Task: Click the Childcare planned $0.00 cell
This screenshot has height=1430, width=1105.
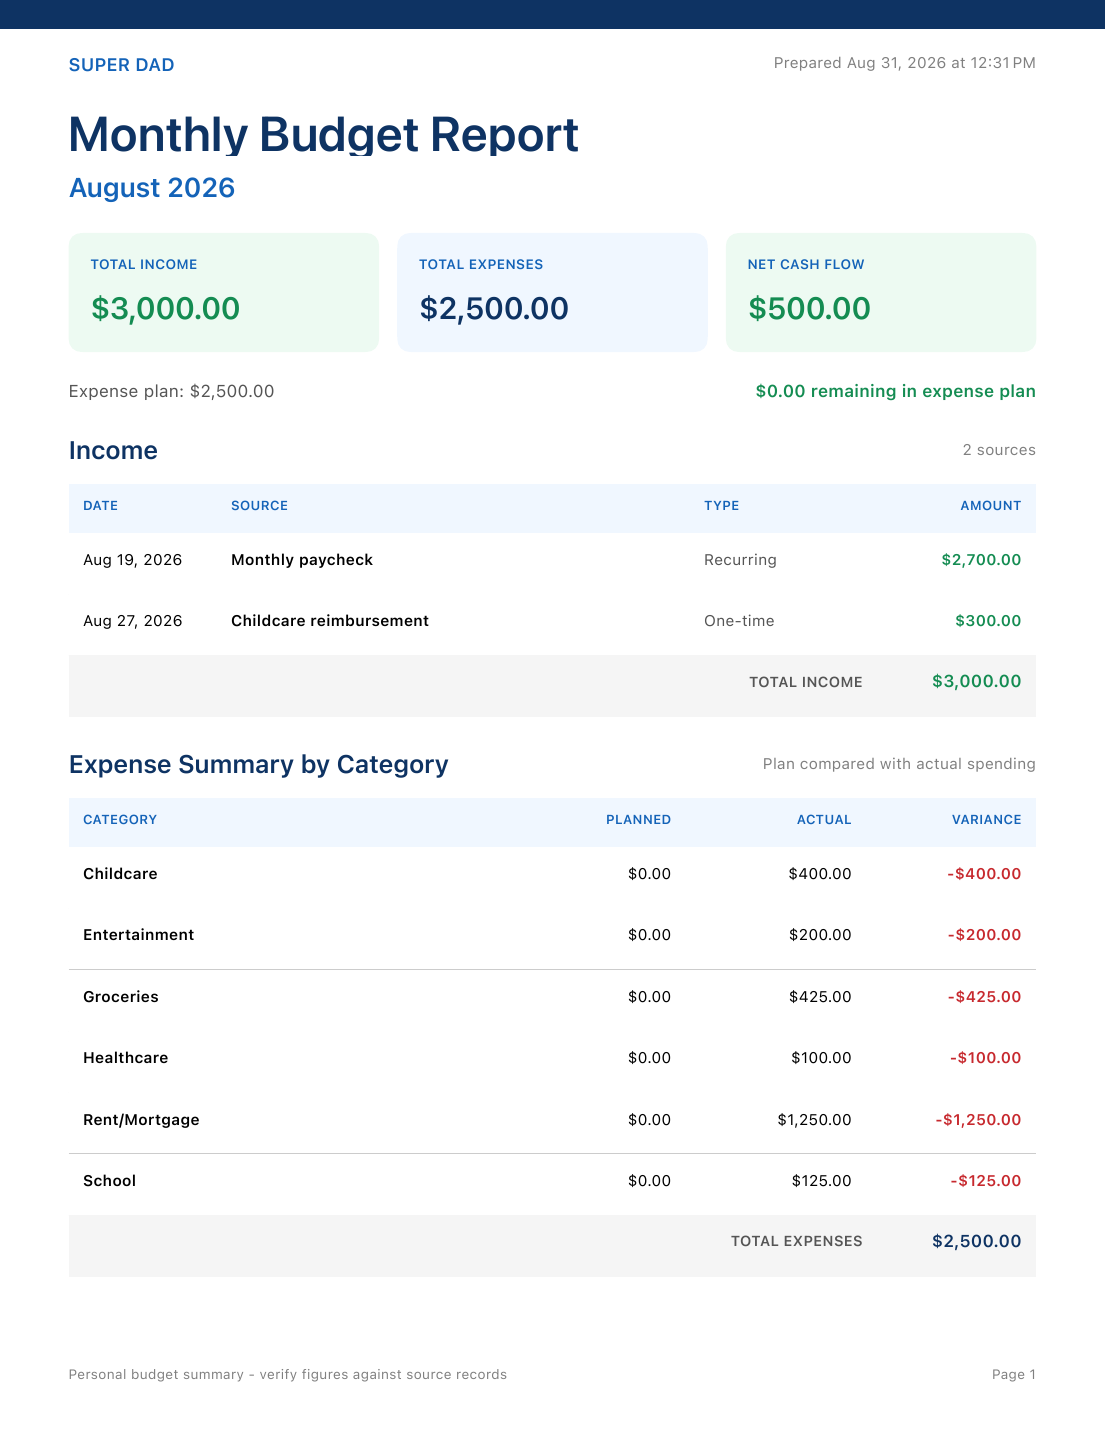Action: (x=649, y=874)
